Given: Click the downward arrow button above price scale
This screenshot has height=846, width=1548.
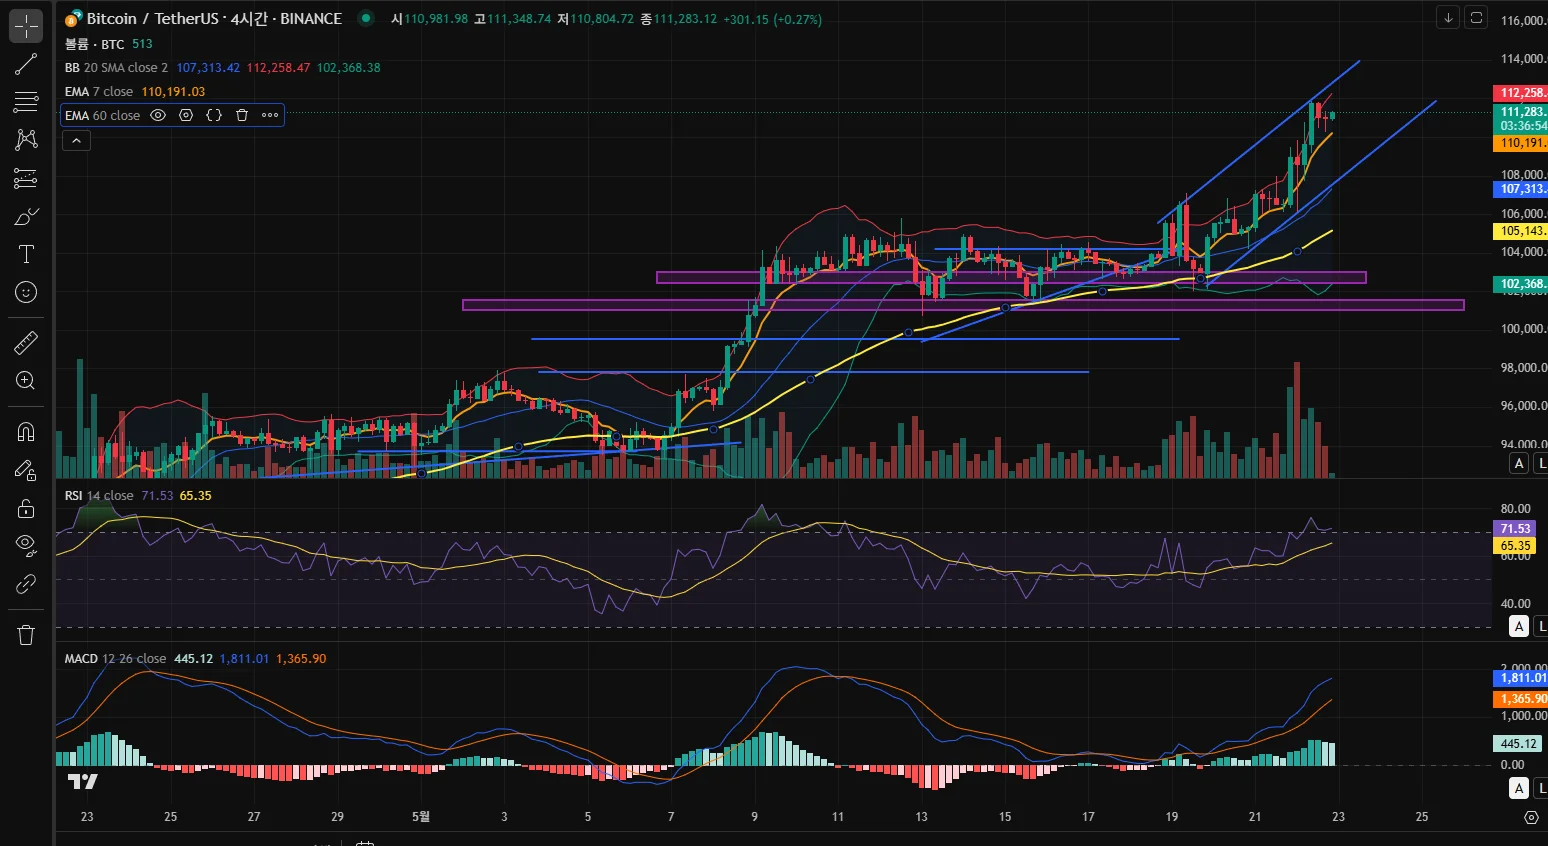Looking at the screenshot, I should point(1448,18).
